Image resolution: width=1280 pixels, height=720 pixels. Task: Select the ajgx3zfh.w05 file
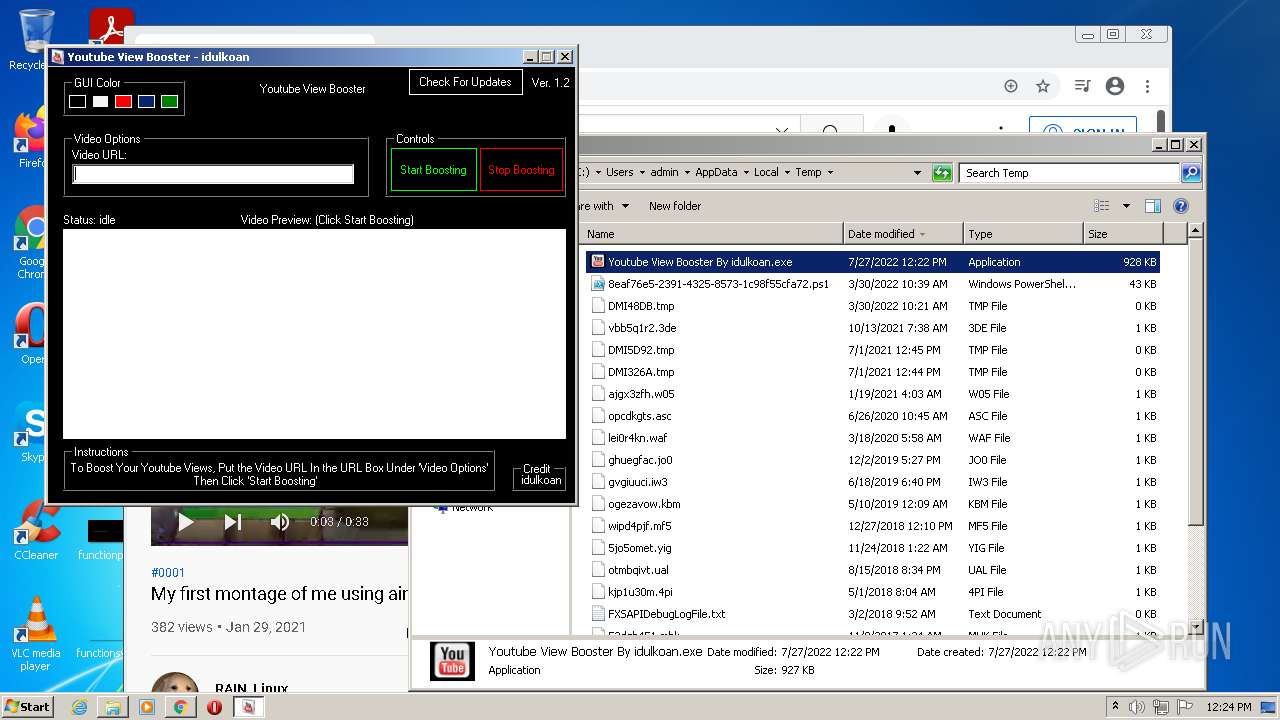873,394
